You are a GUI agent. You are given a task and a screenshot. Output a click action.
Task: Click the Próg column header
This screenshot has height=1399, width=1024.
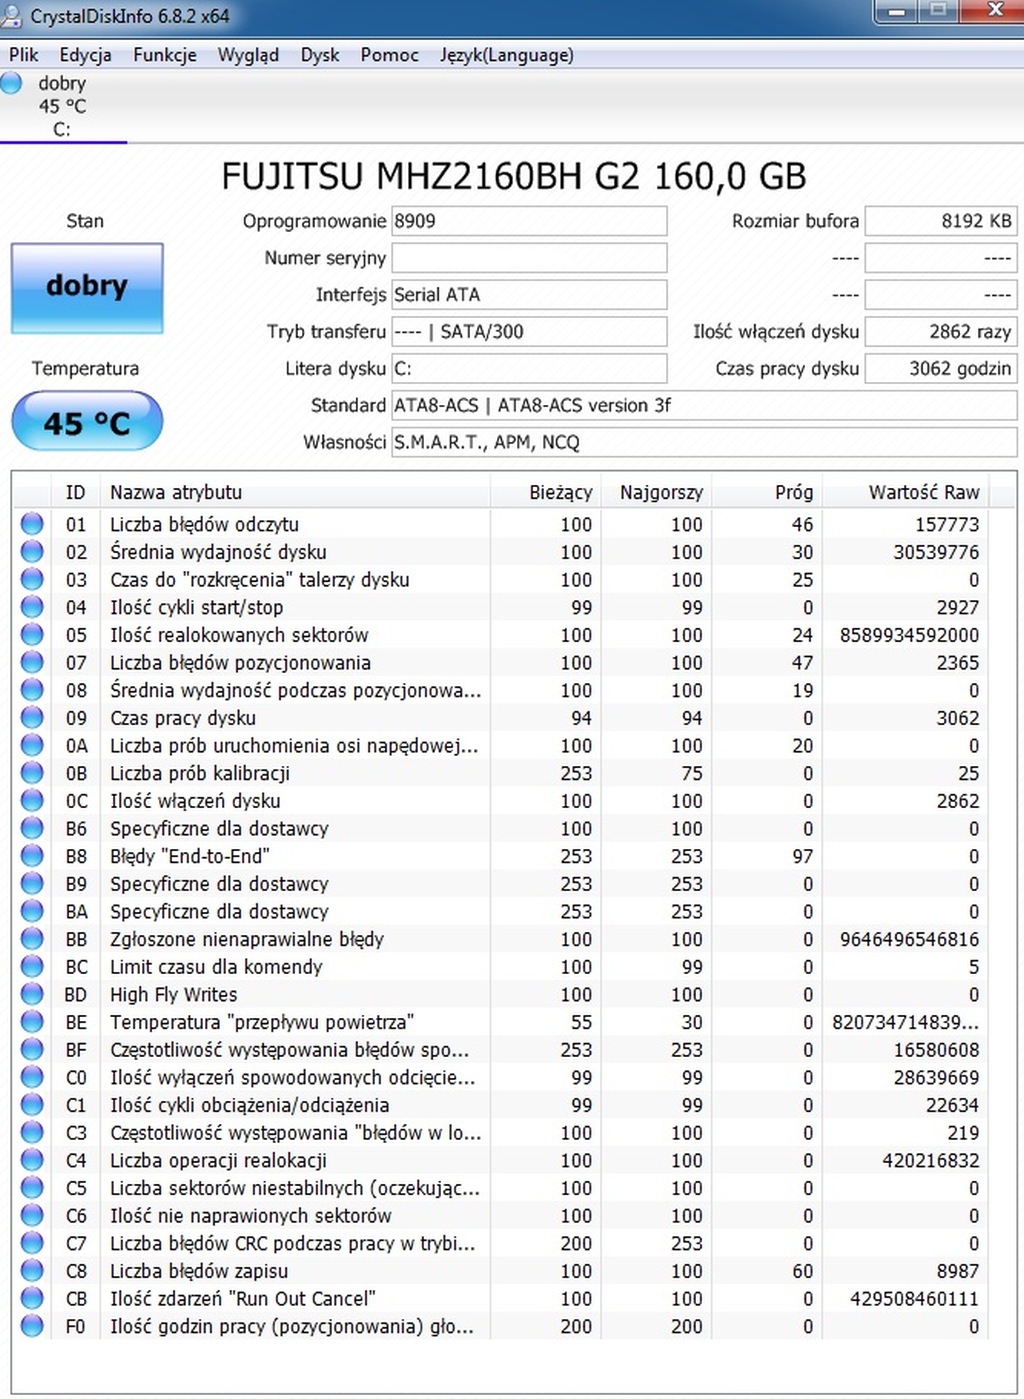coord(766,492)
